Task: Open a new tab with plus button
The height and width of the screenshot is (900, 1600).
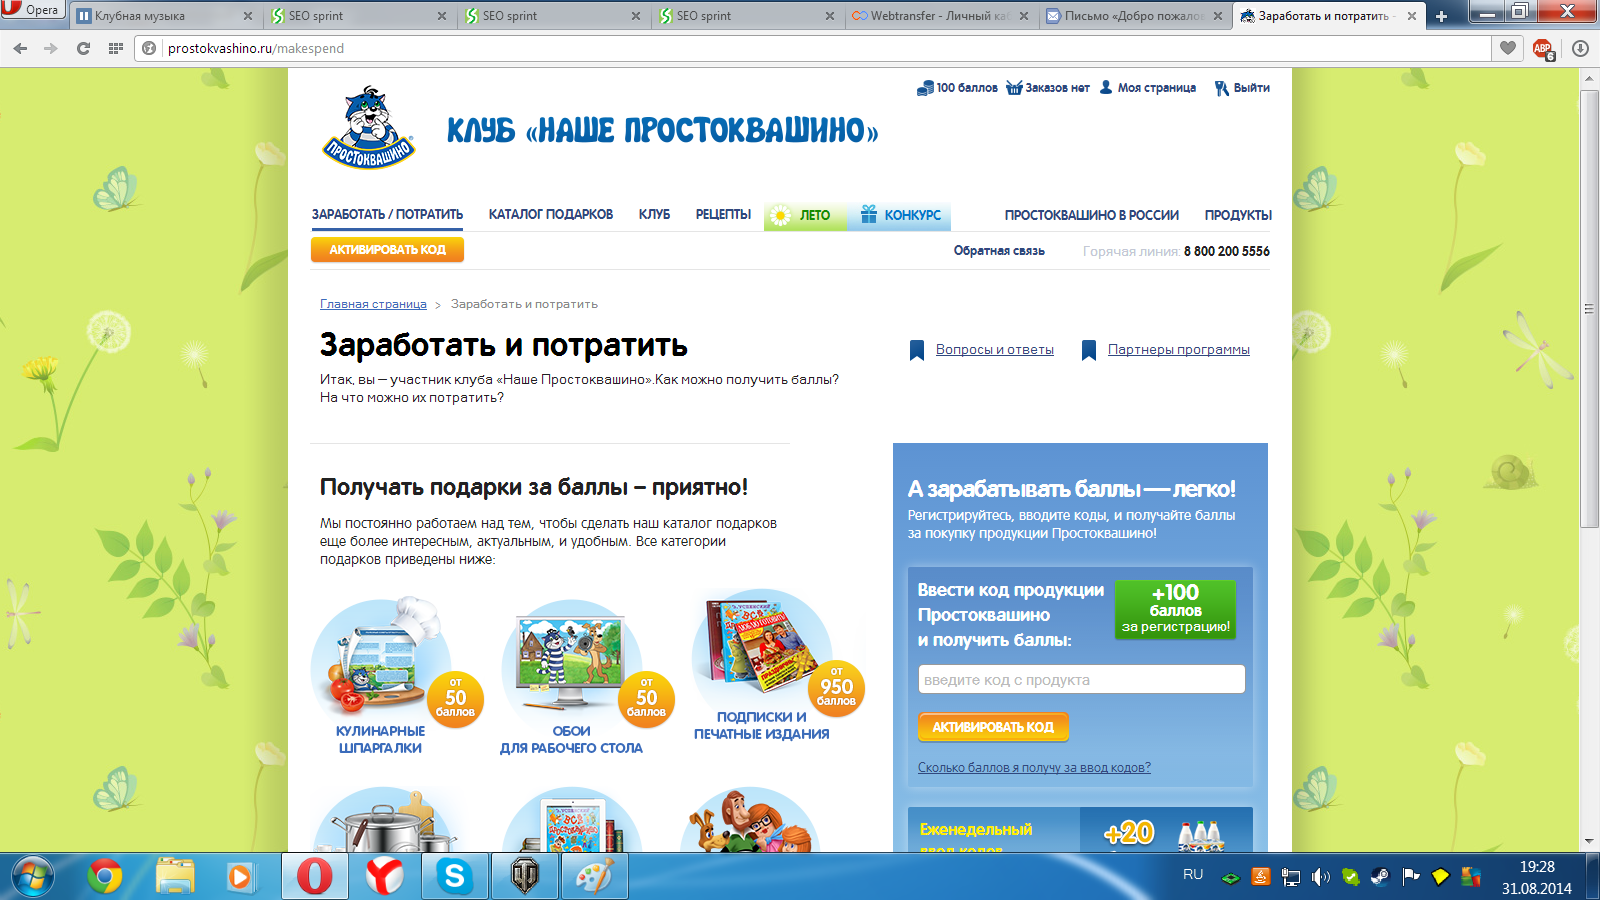Action: click(1441, 16)
